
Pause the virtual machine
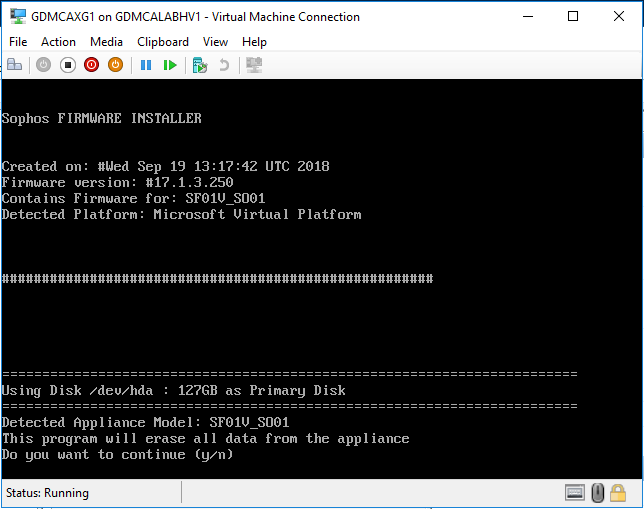[x=146, y=65]
